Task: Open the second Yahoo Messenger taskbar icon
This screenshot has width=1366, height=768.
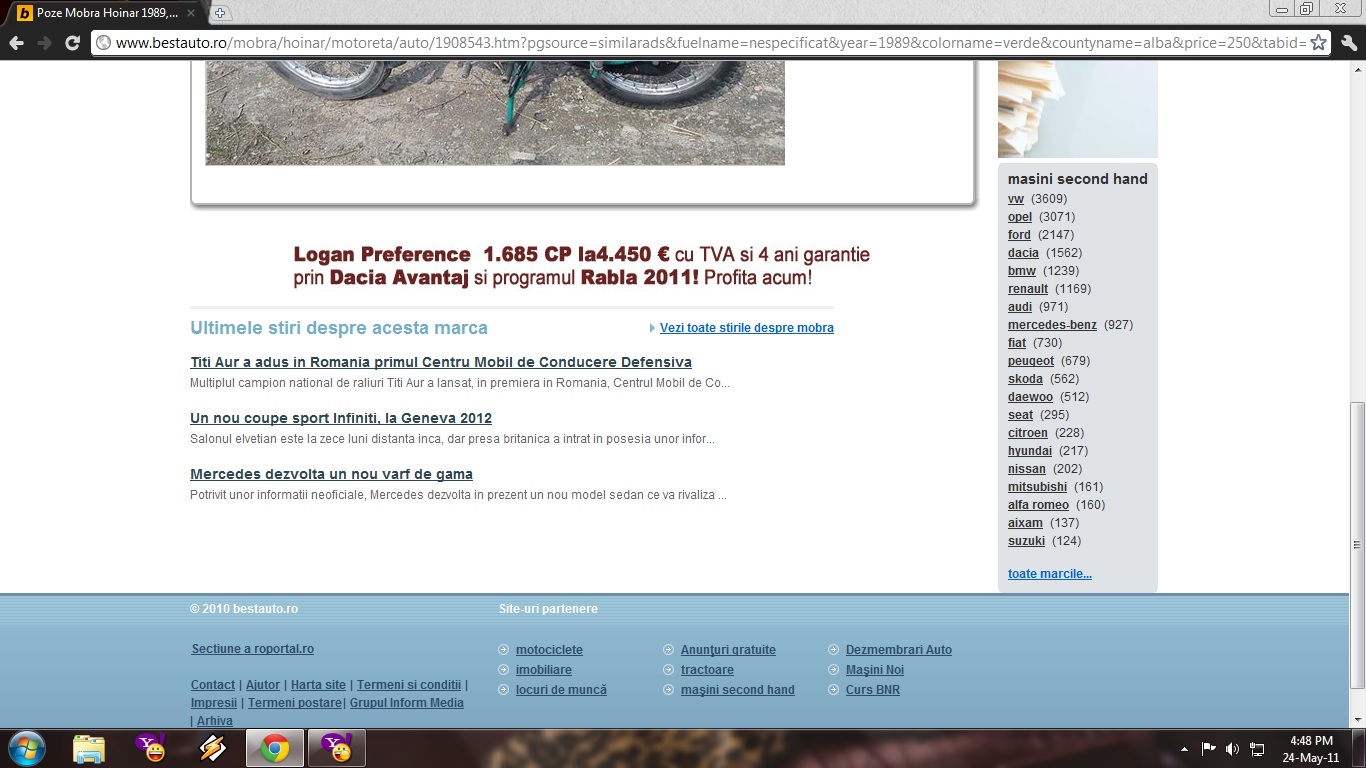Action: click(337, 748)
